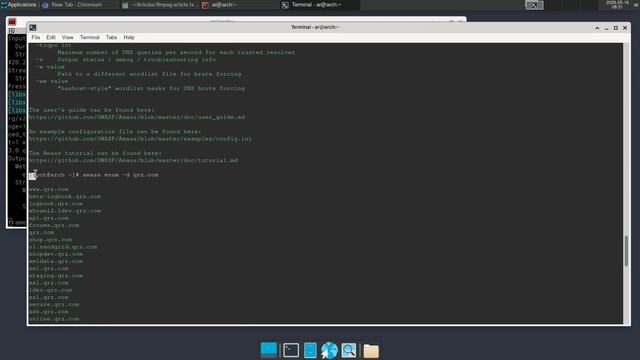Viewport: 640px width, 360px height.
Task: Click the 'forums.qrz.com' output line
Action: tap(54, 225)
